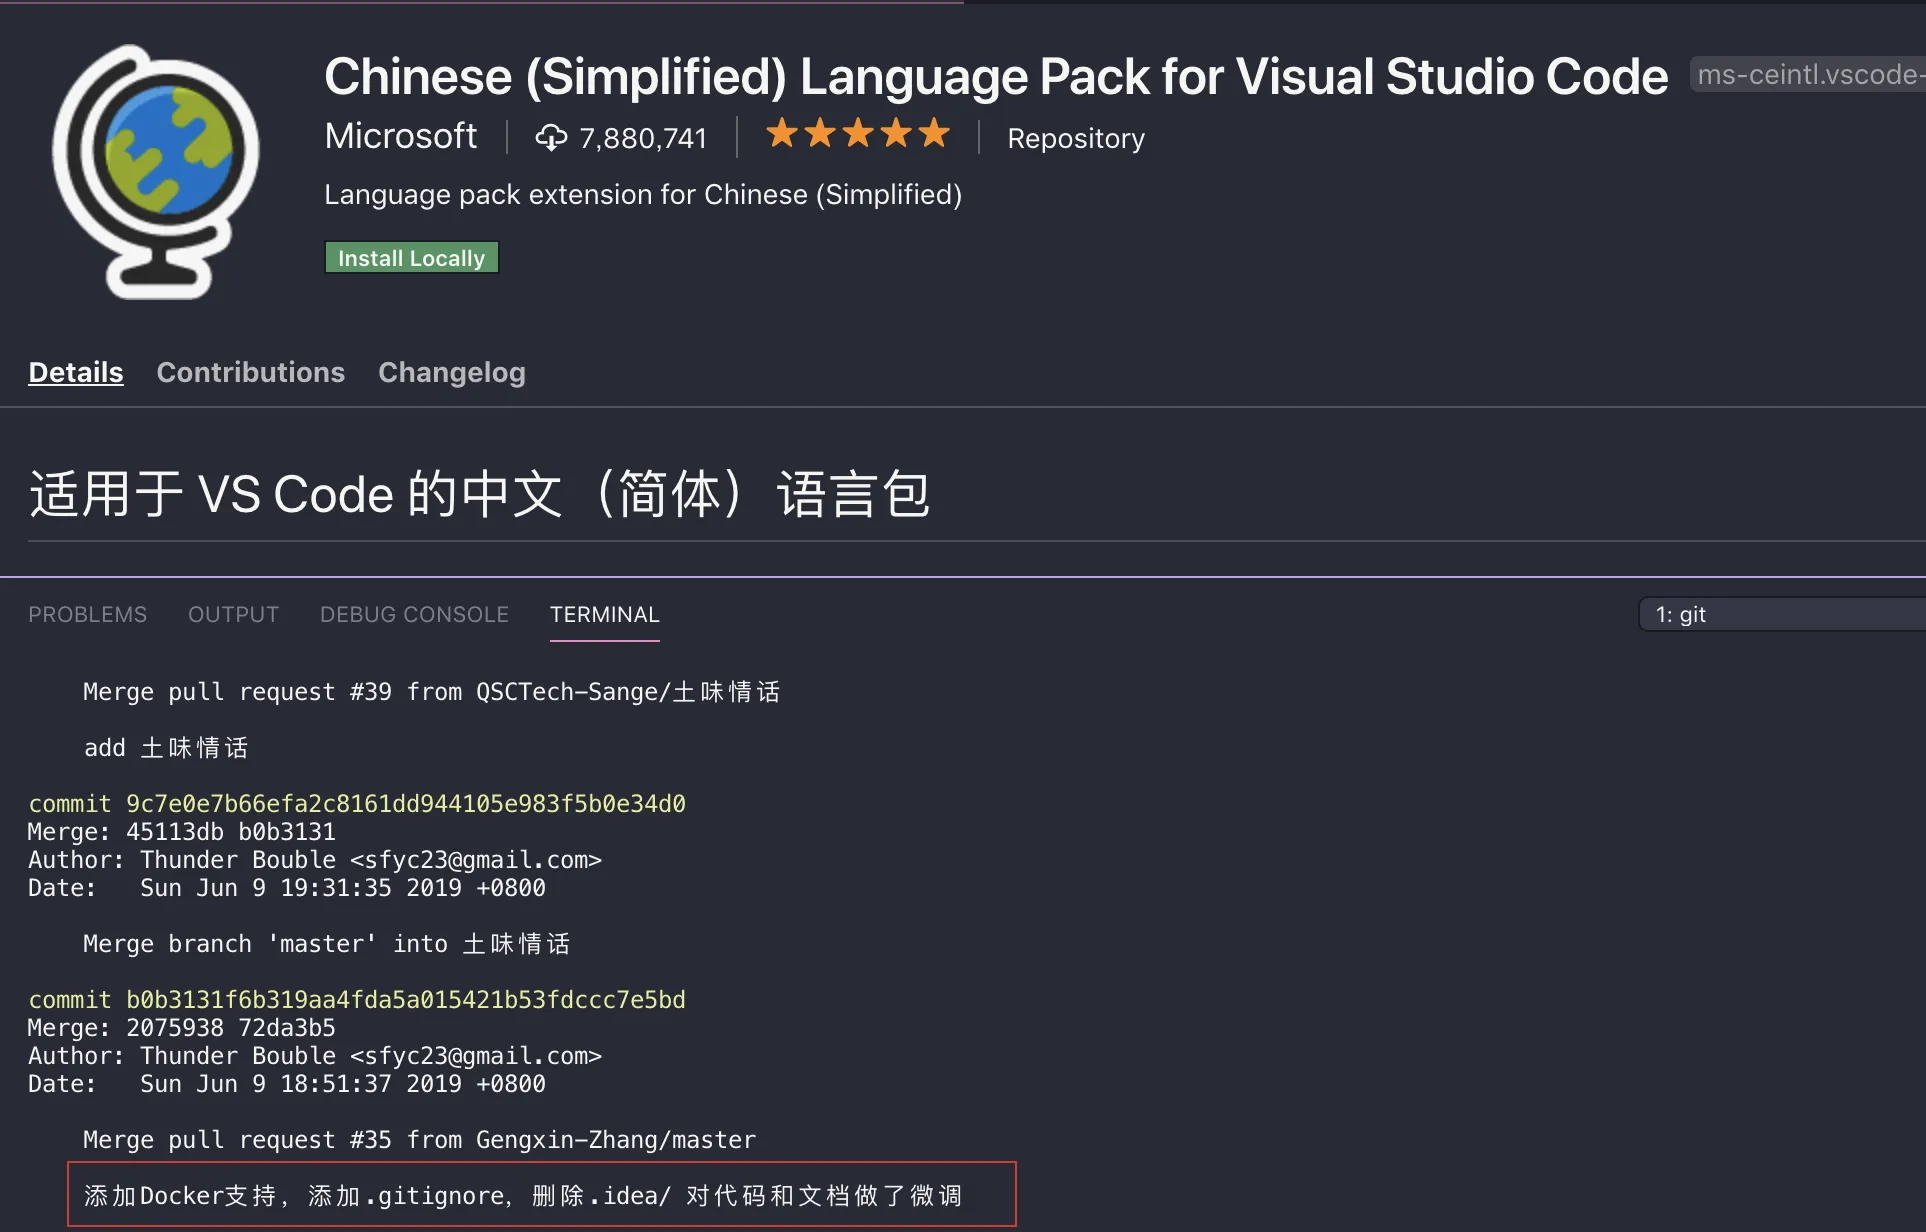Image resolution: width=1926 pixels, height=1232 pixels.
Task: Select the TERMINAL panel tab
Action: click(604, 614)
